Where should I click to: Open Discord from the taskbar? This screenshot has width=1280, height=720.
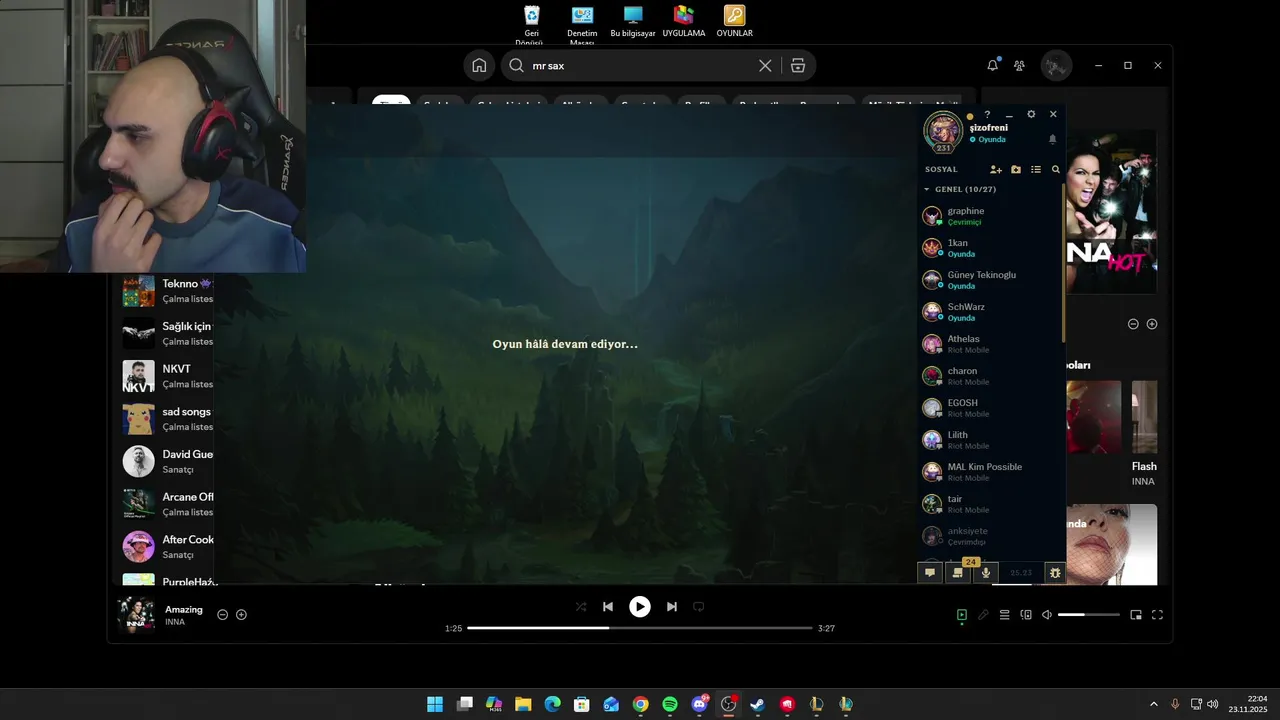[699, 704]
